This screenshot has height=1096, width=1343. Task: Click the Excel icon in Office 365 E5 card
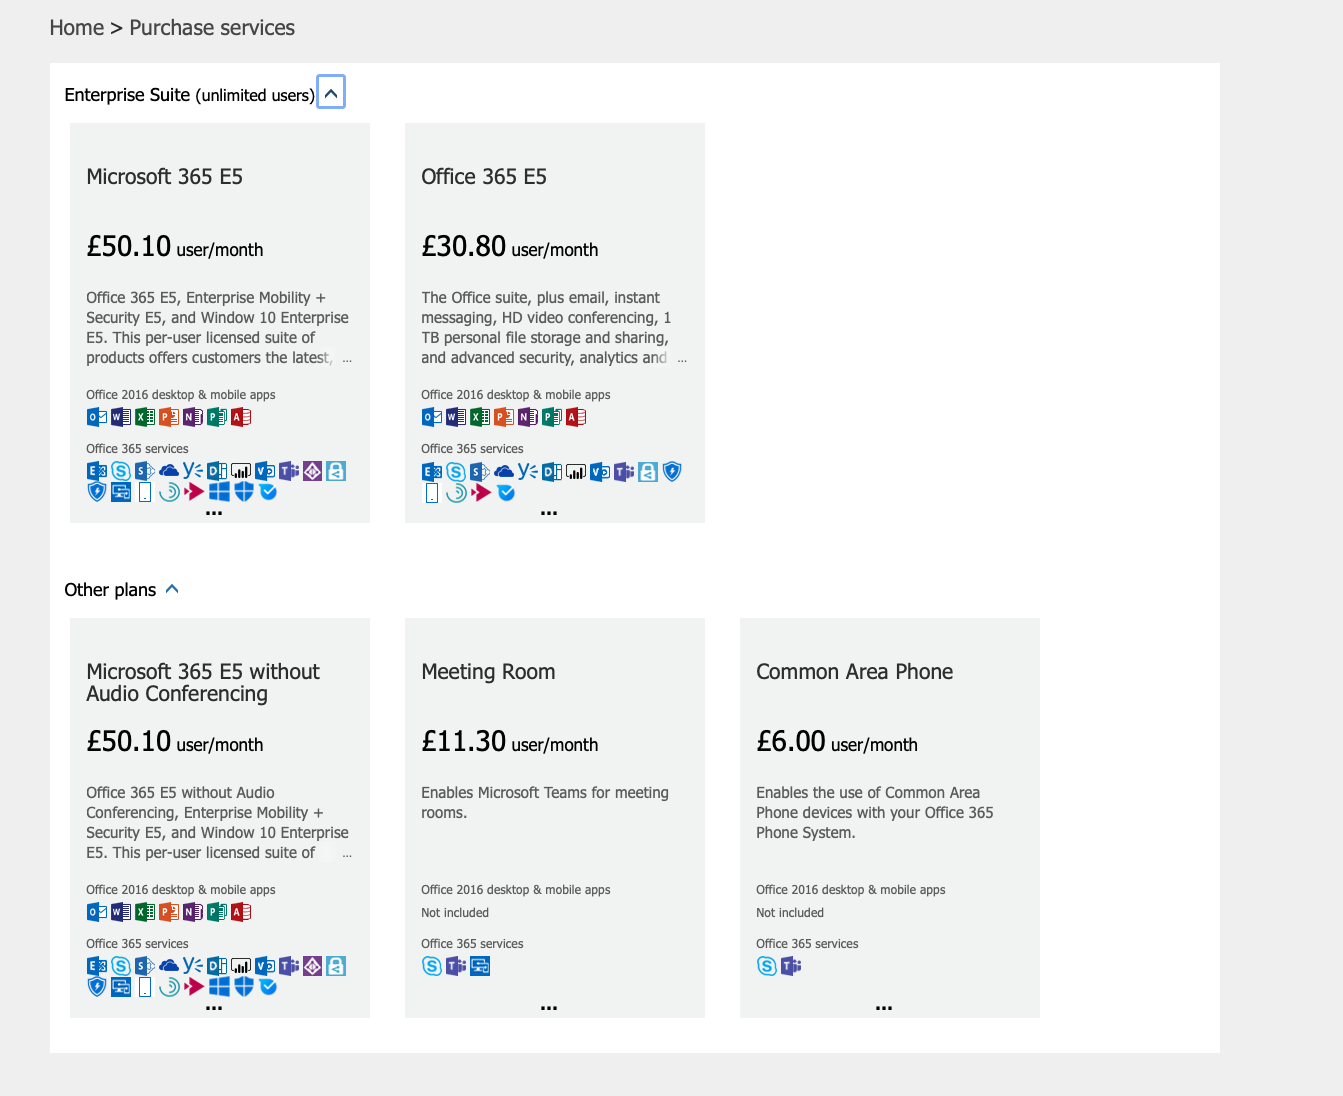(480, 417)
